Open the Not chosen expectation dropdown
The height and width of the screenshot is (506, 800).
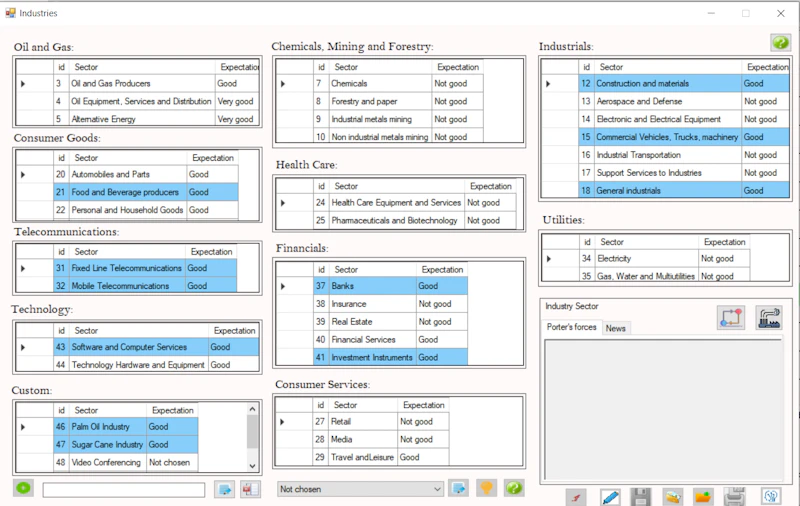[x=360, y=489]
